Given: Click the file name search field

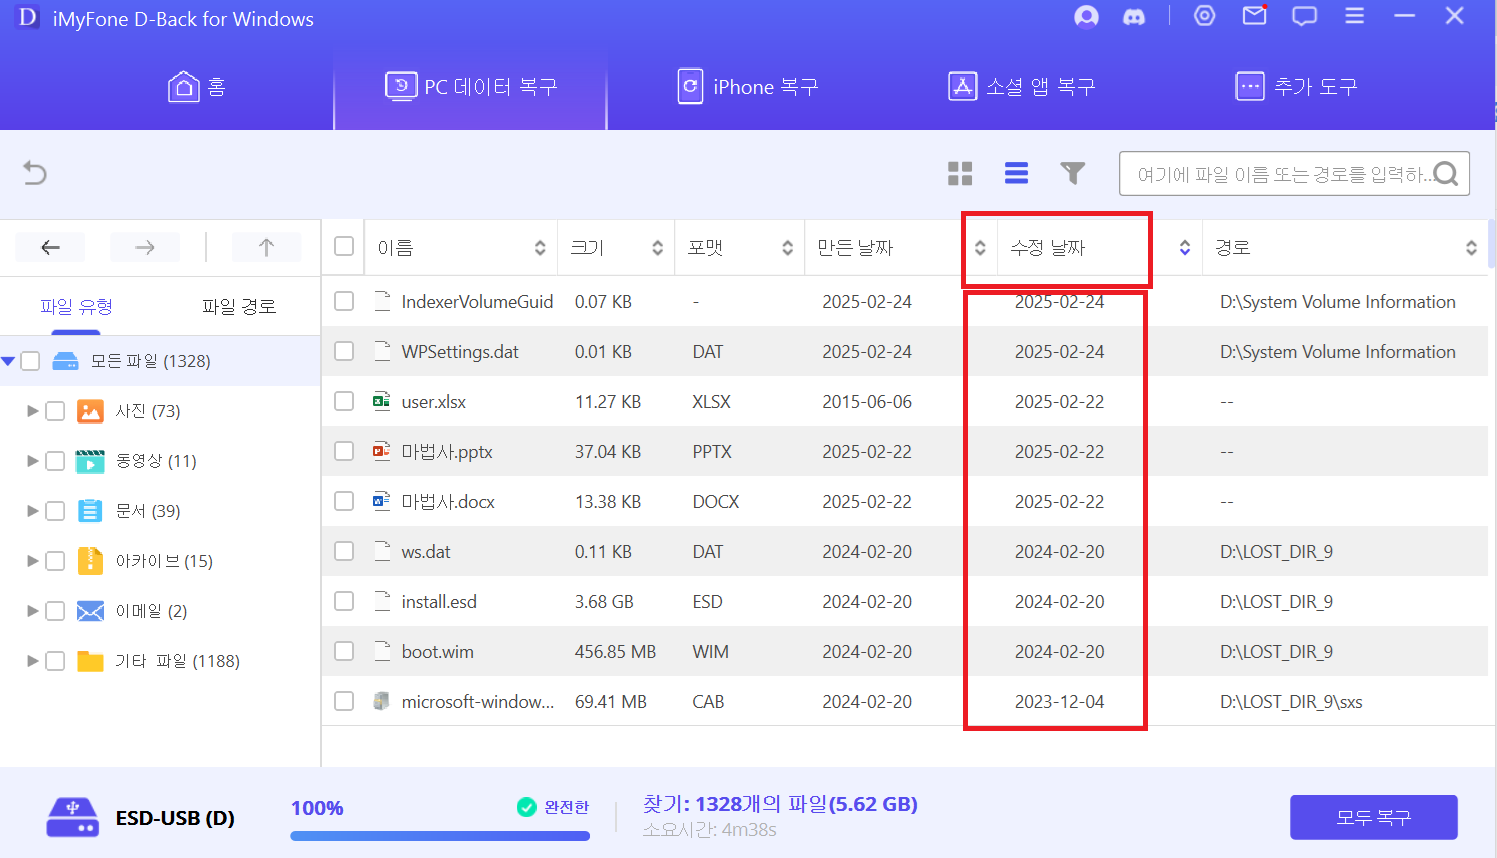Looking at the screenshot, I should 1294,174.
